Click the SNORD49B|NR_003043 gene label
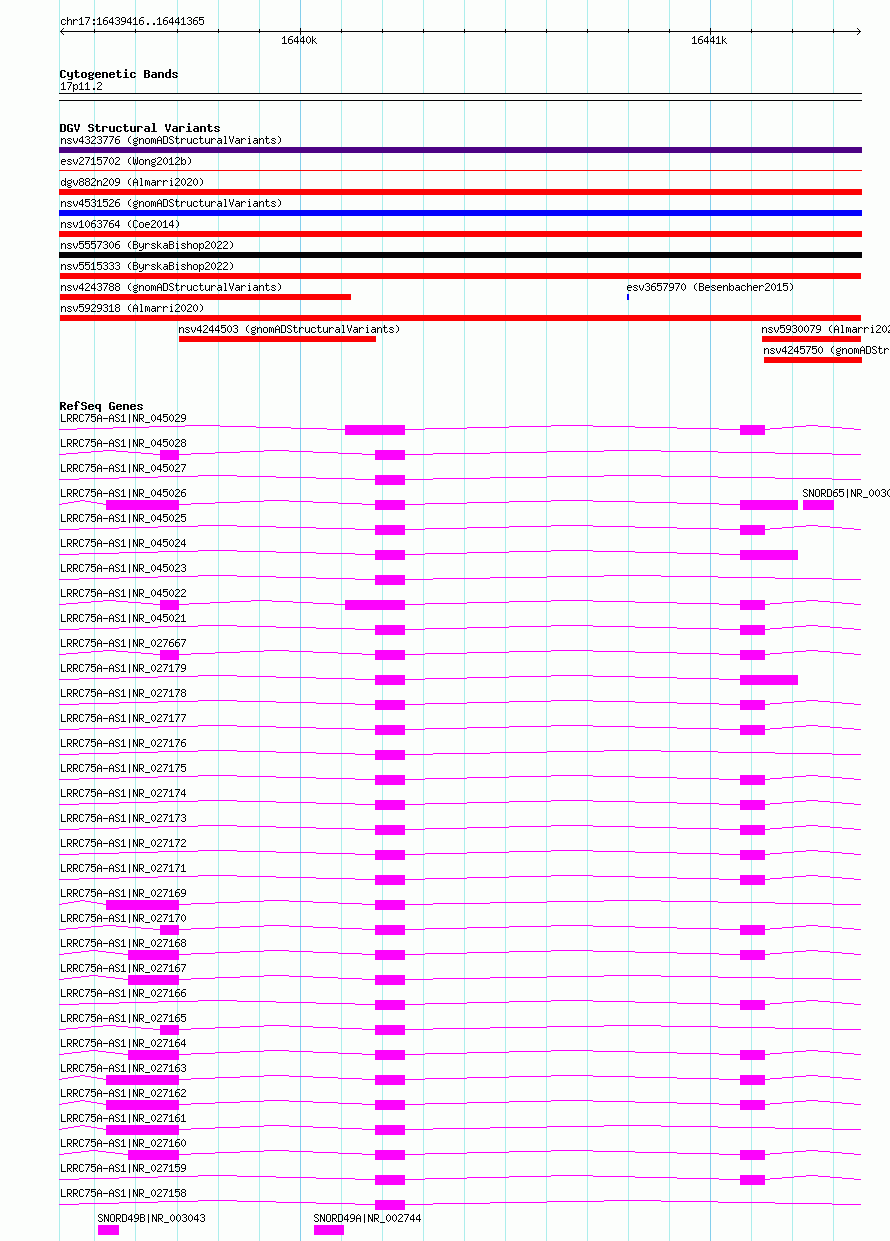 click(152, 1218)
